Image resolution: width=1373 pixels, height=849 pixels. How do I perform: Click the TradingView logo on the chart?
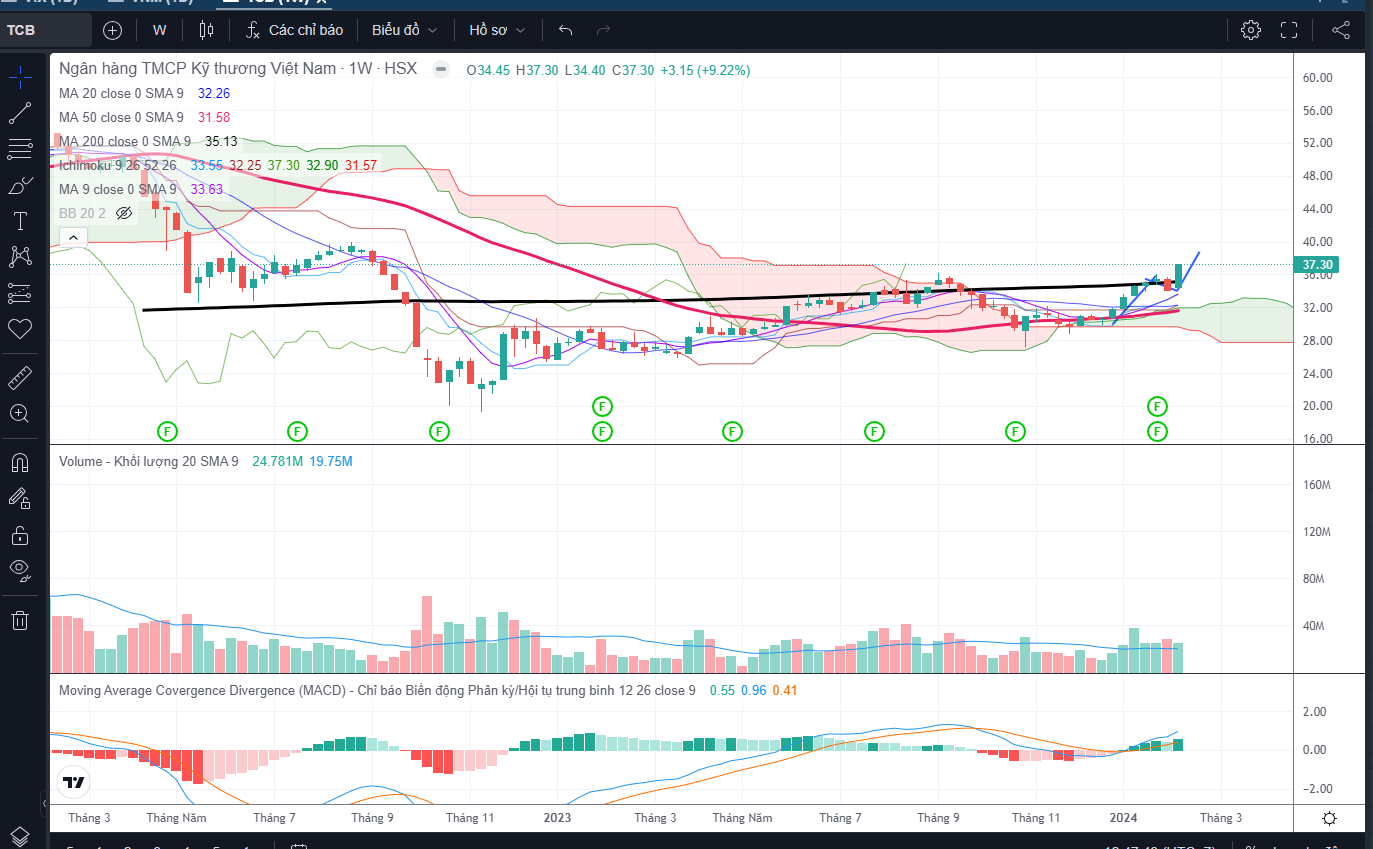[73, 783]
